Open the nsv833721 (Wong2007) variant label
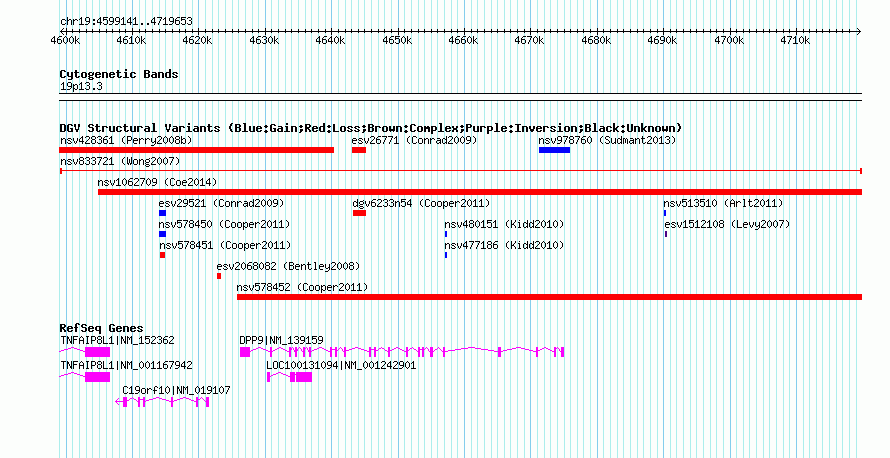The width and height of the screenshot is (890, 458). pos(120,161)
